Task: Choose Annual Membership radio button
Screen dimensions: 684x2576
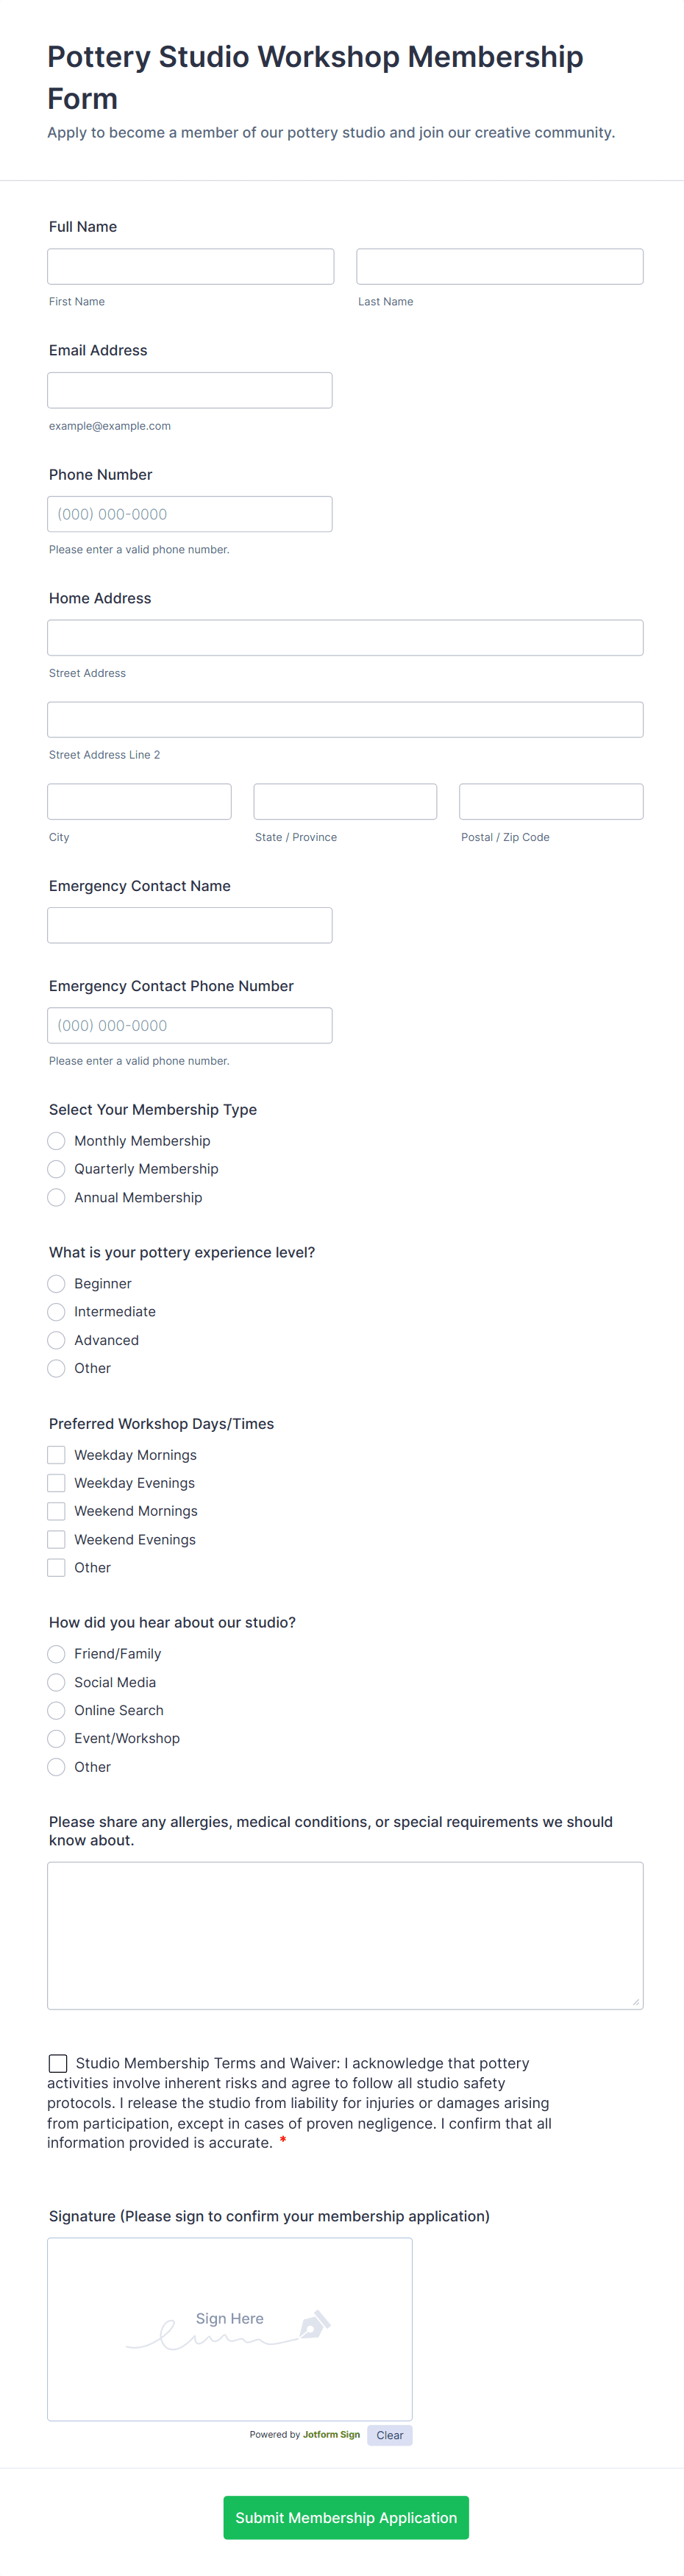Action: click(57, 1197)
